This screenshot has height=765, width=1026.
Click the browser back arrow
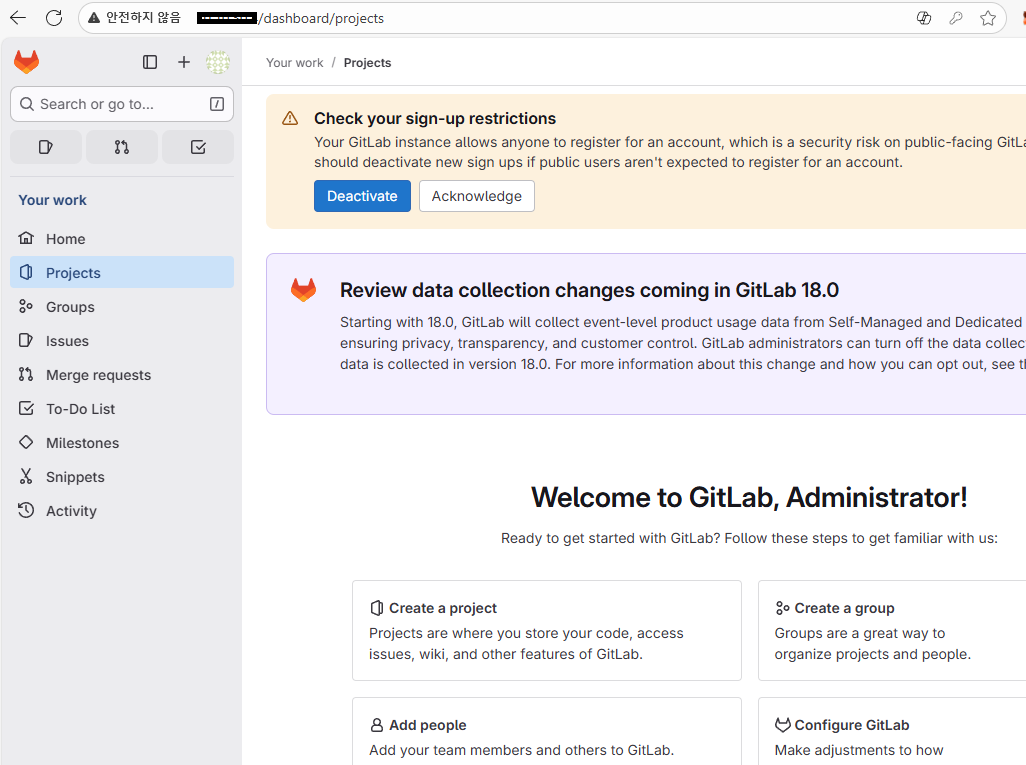[x=18, y=18]
